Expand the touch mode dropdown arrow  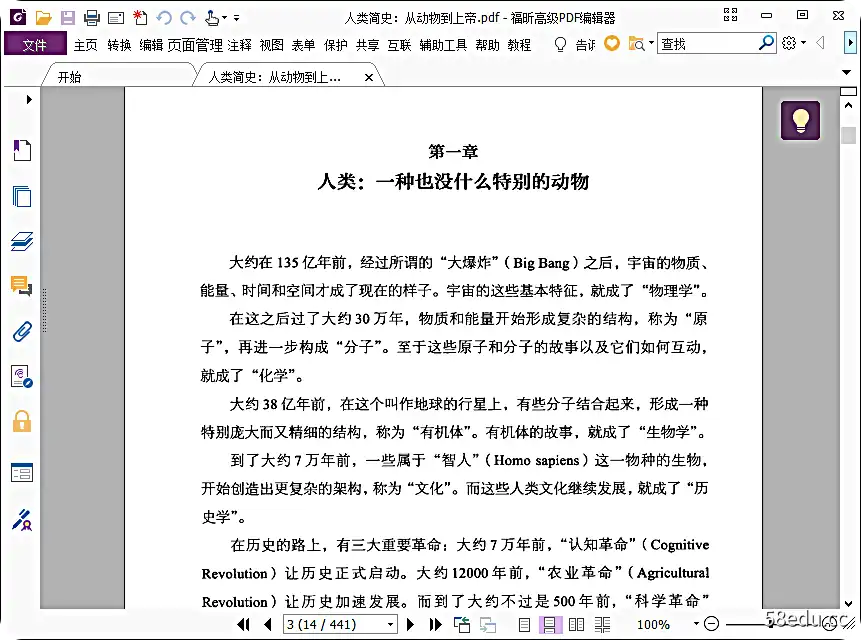(x=224, y=18)
